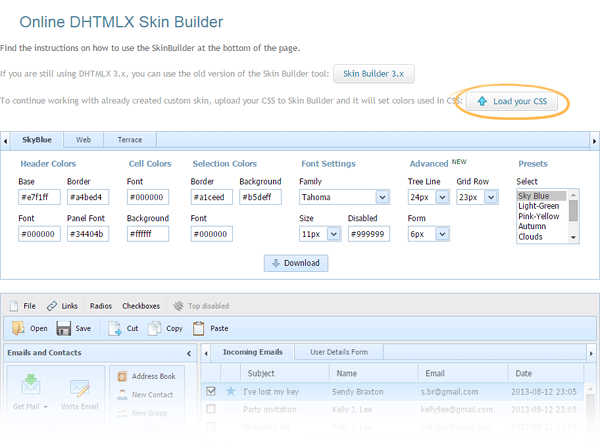Screen dimensions: 600x442
Task: Select the Autumn preset
Action: [532, 226]
